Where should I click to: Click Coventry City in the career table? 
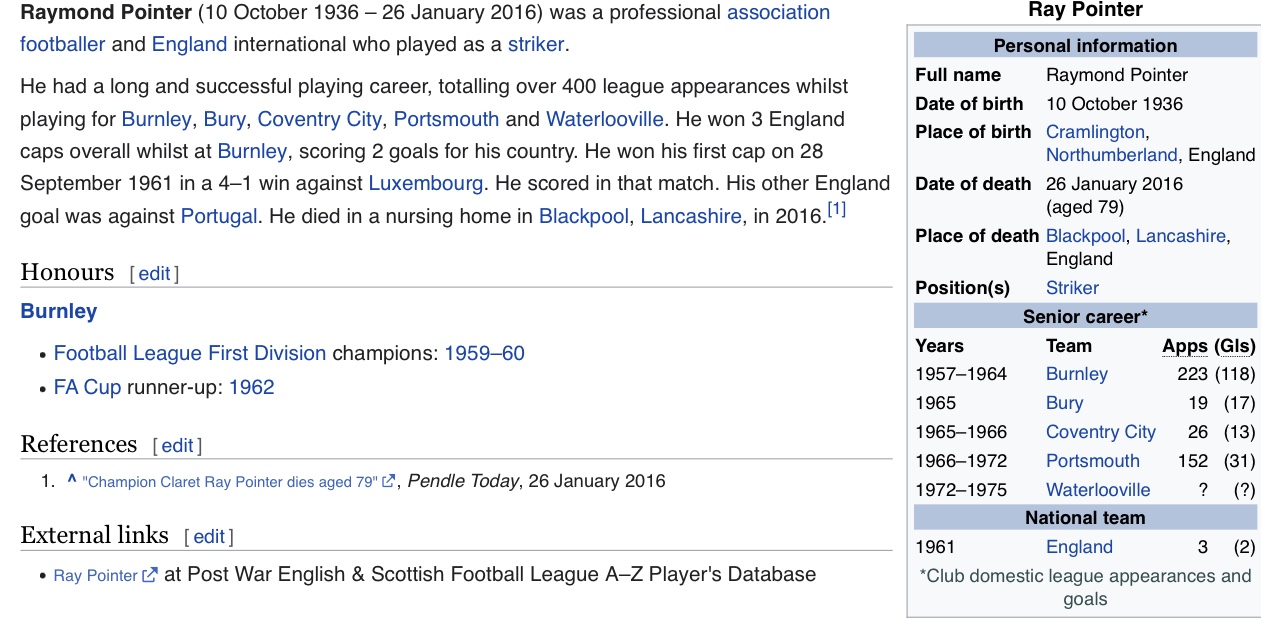[1100, 432]
